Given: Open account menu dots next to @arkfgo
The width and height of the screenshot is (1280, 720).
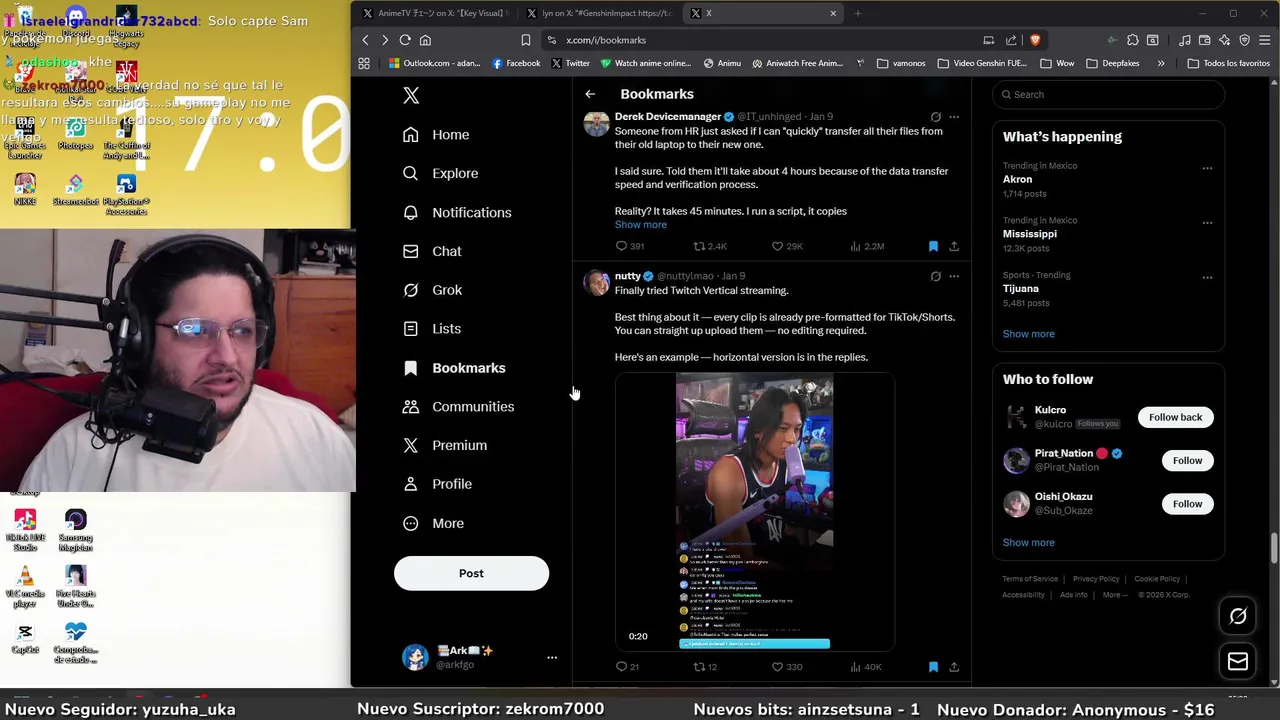Looking at the screenshot, I should (x=552, y=657).
